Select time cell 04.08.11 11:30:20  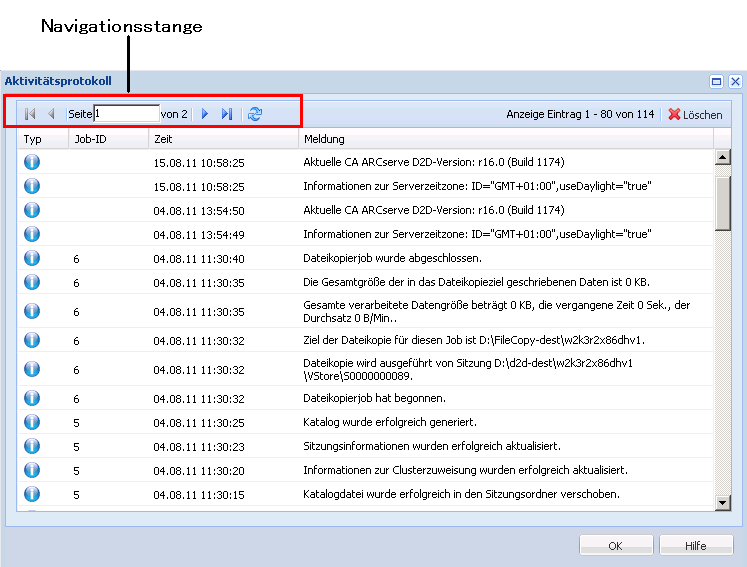[x=199, y=471]
